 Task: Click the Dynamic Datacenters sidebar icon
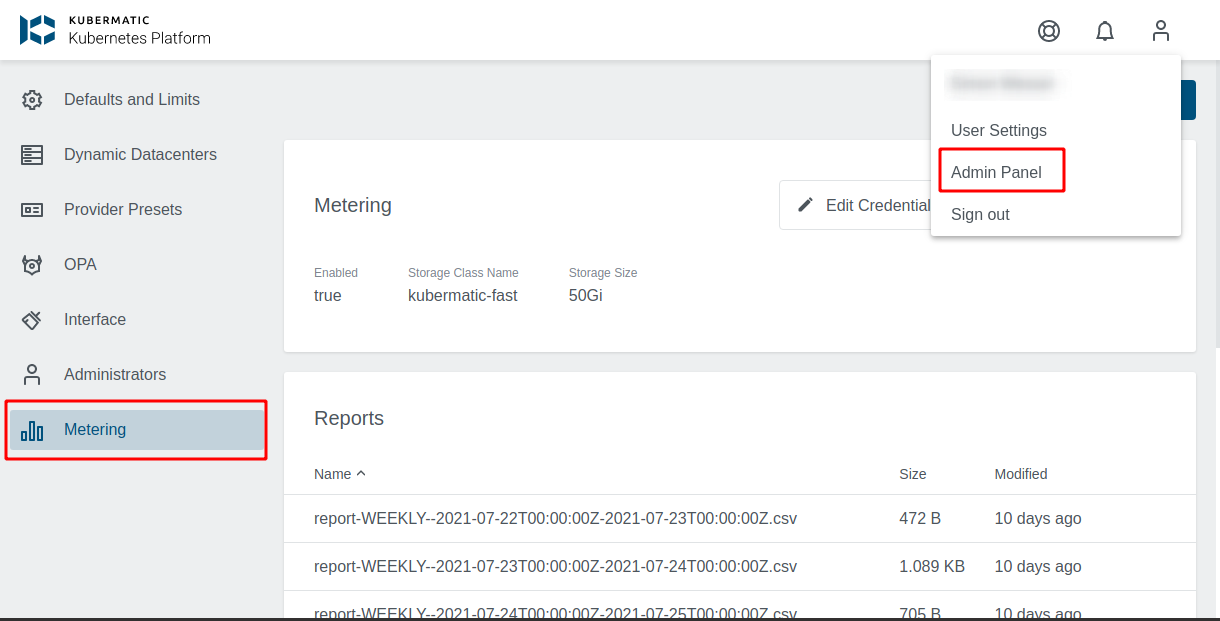(31, 154)
